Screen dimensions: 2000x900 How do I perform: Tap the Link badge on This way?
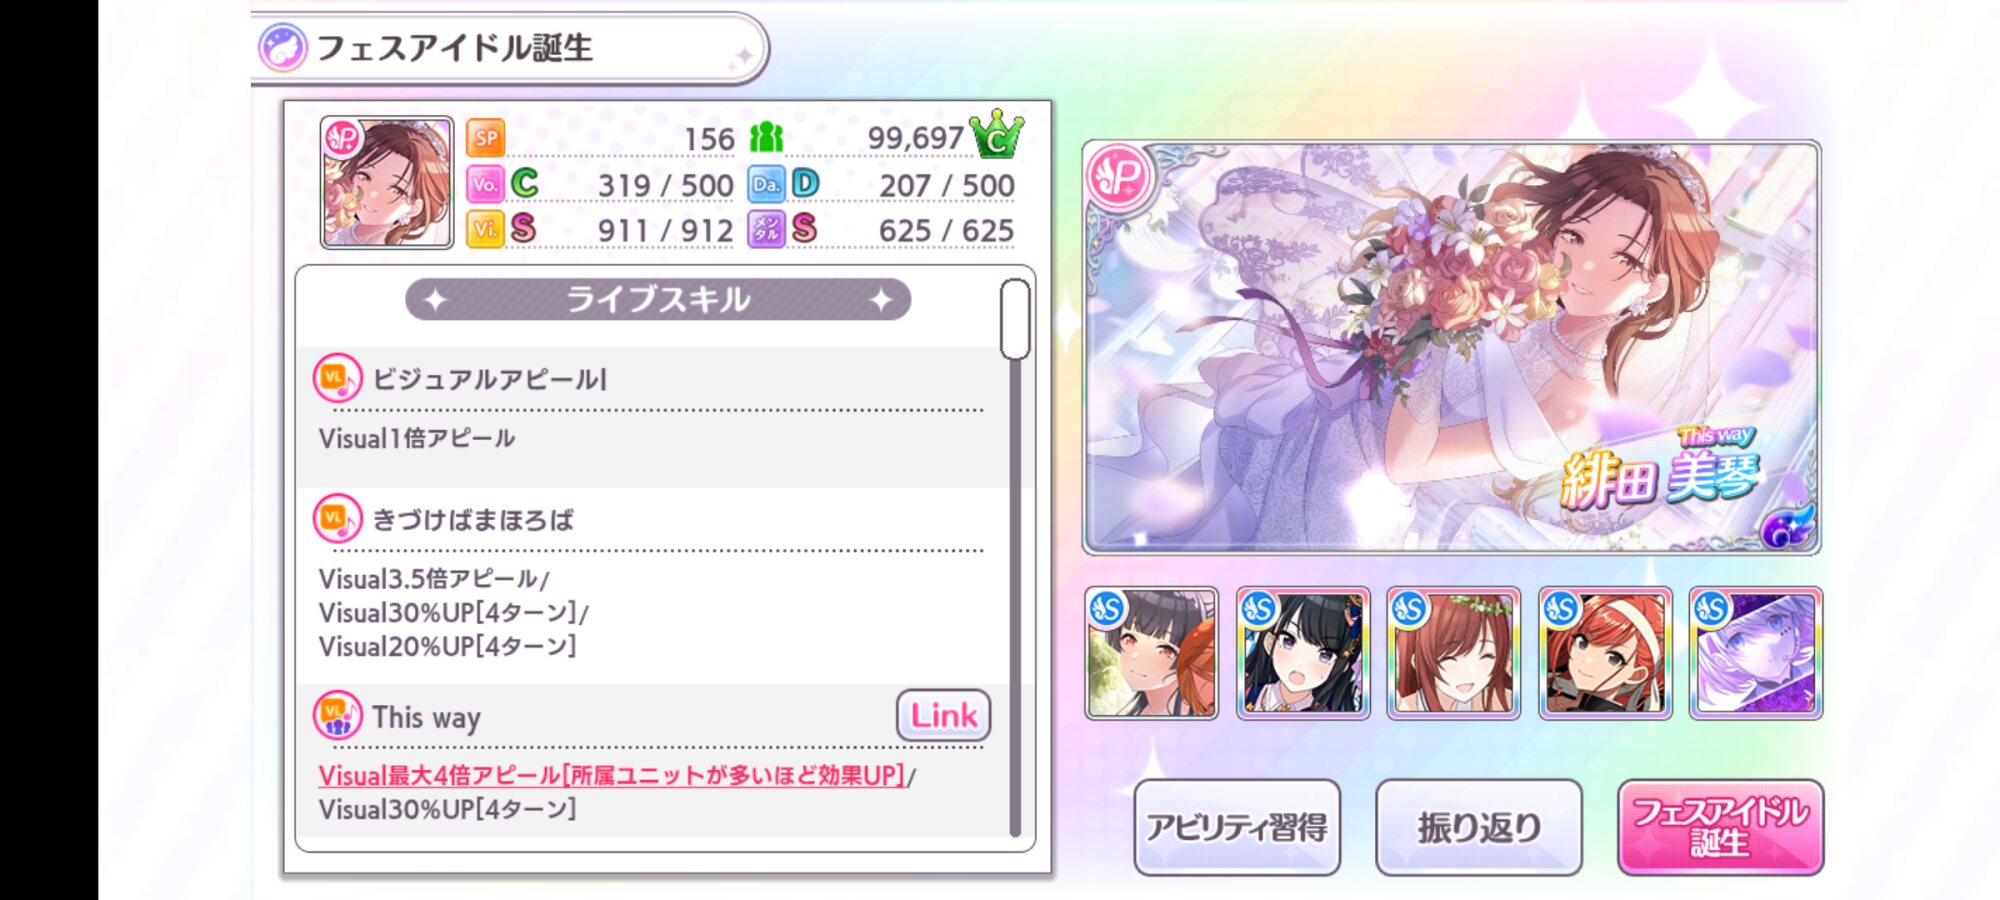click(x=943, y=715)
